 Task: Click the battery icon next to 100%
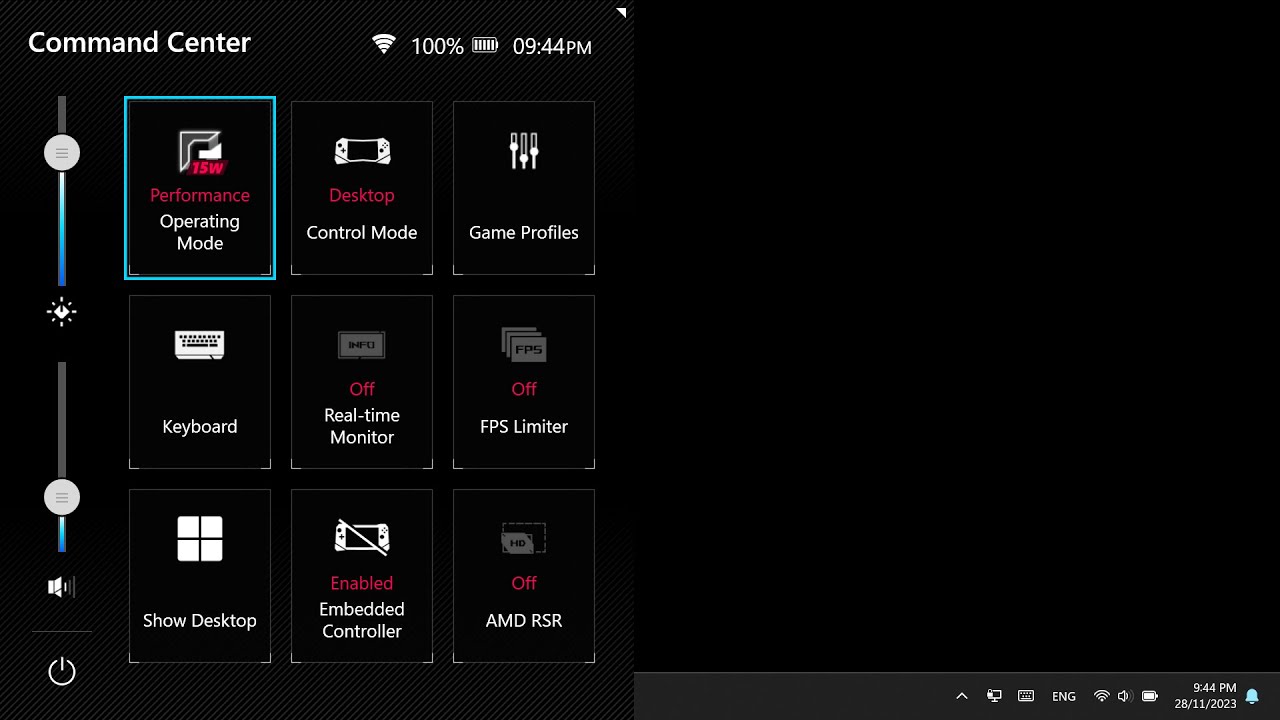485,44
